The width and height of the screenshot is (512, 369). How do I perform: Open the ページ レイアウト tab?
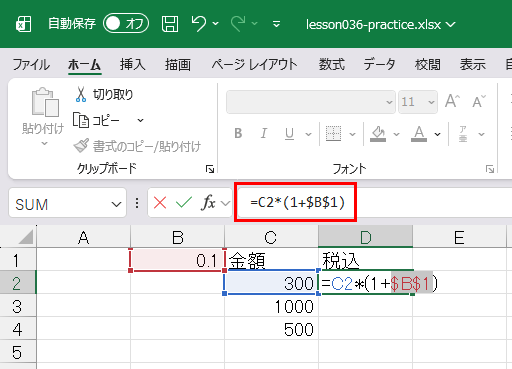pyautogui.click(x=254, y=64)
